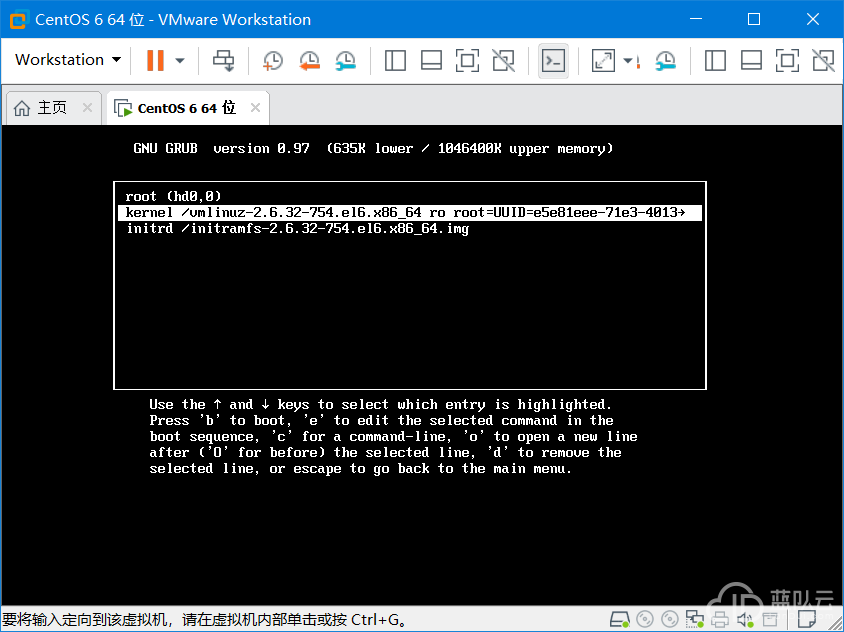Toggle the Unity mode icon beside console view
This screenshot has height=632, width=844.
pos(504,60)
